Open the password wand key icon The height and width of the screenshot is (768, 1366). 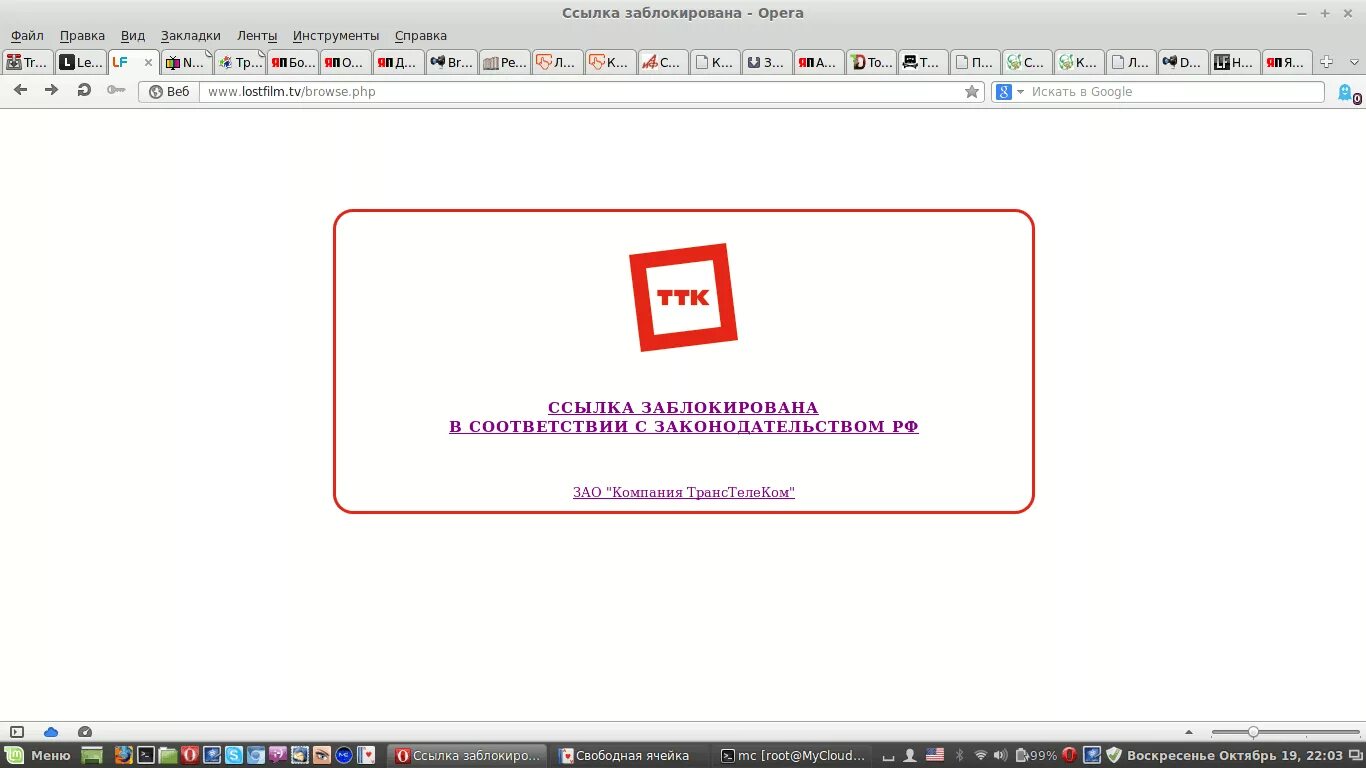coord(116,90)
